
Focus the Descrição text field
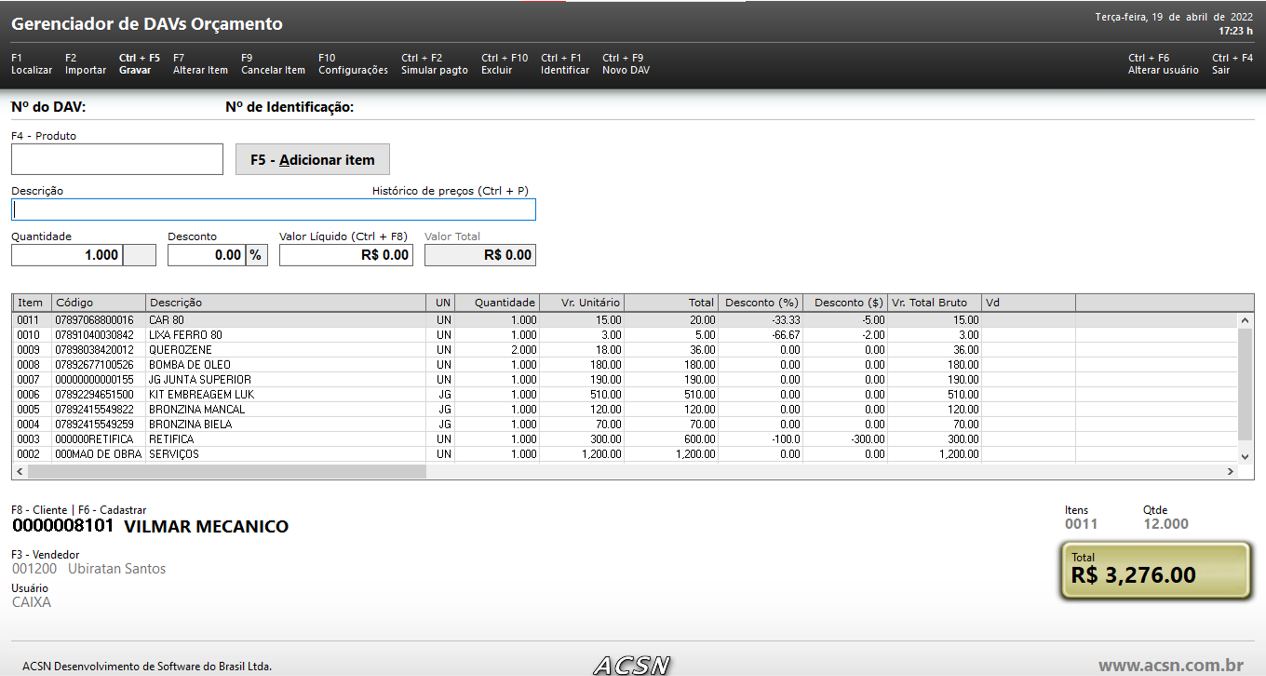[x=273, y=209]
